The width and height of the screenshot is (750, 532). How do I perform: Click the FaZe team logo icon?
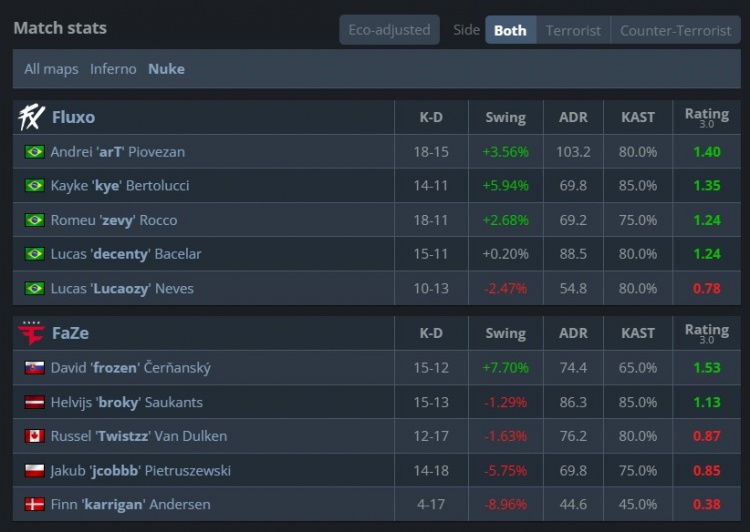tap(32, 333)
